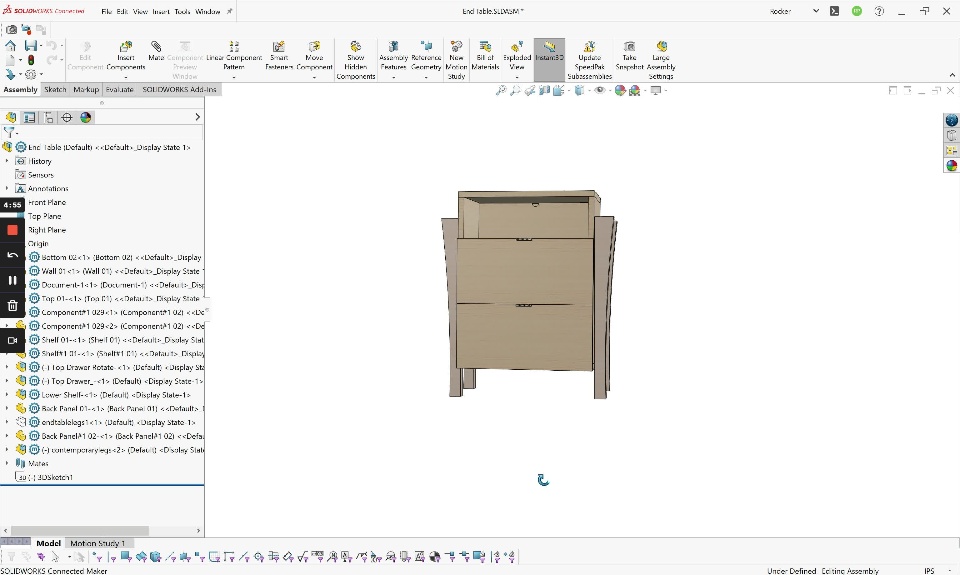Open DimXpertManager crosshair tab

pyautogui.click(x=67, y=118)
